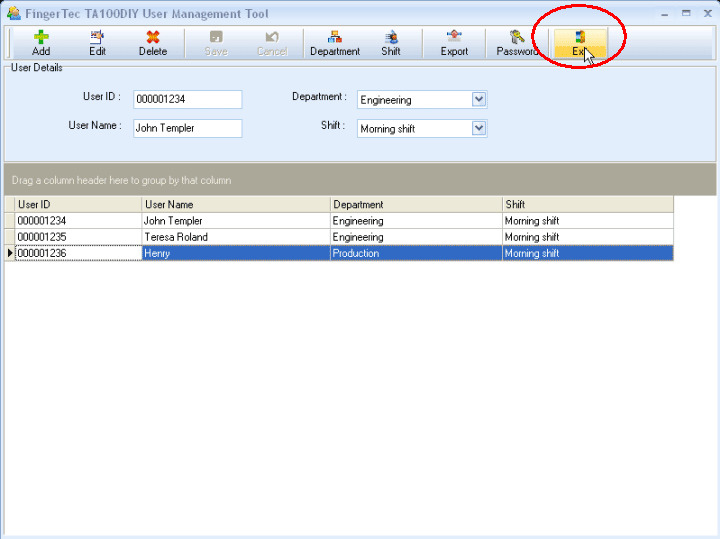Click the row indicator for Henry's row
The width and height of the screenshot is (720, 539).
tap(10, 253)
